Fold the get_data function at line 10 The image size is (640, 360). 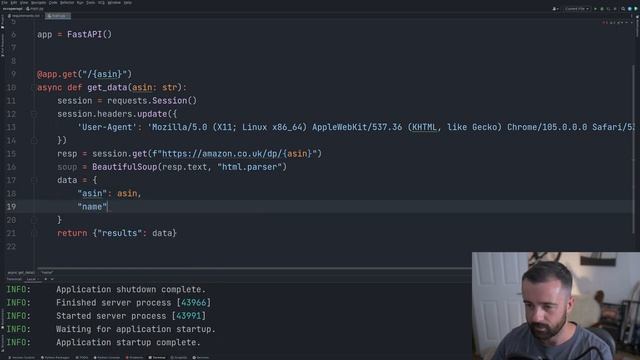point(34,87)
